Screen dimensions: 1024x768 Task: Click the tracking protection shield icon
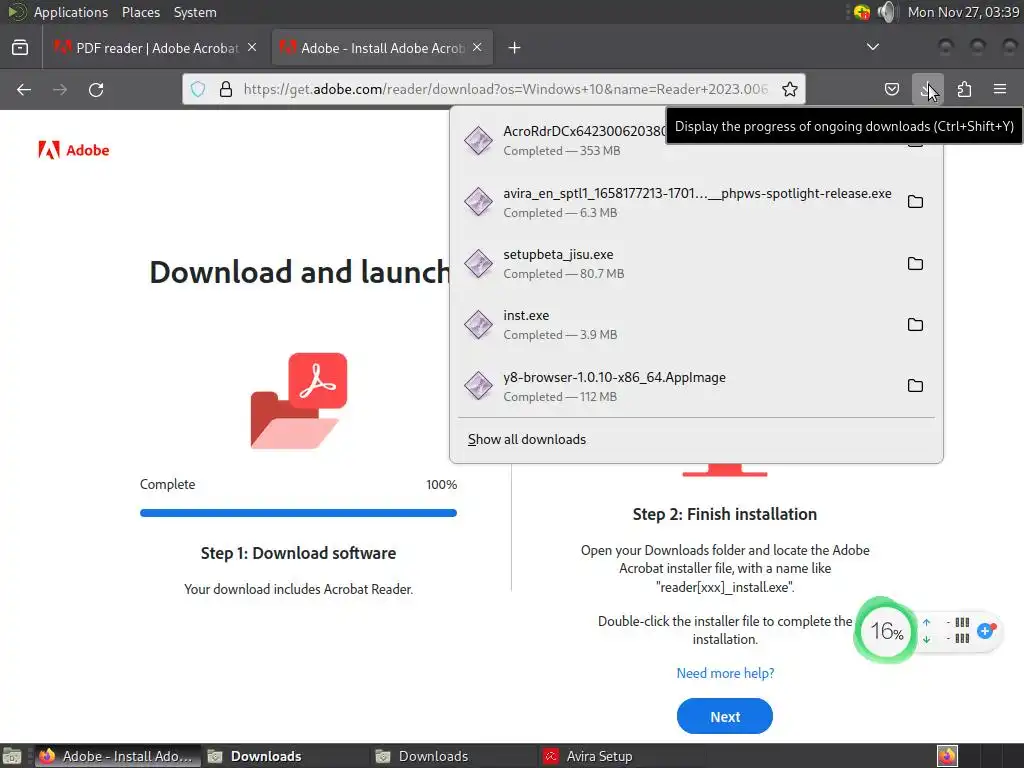(x=198, y=89)
